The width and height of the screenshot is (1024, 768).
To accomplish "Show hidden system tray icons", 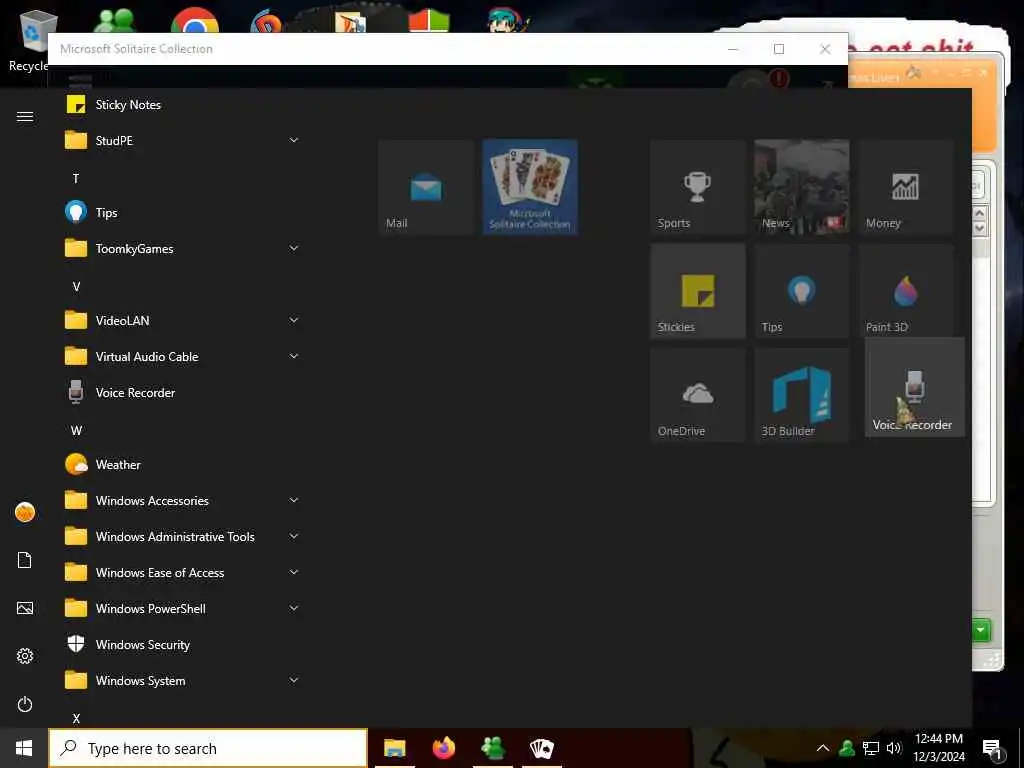I will tap(823, 748).
